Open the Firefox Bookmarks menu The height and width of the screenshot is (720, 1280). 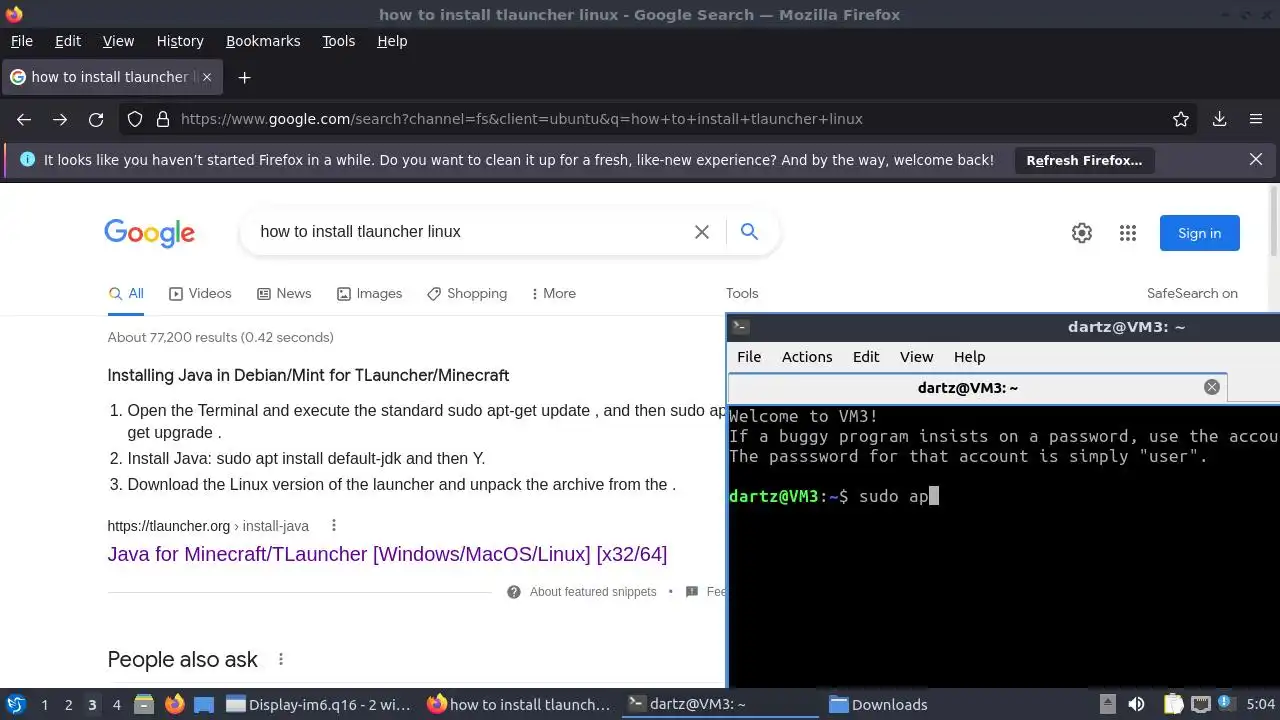point(263,41)
